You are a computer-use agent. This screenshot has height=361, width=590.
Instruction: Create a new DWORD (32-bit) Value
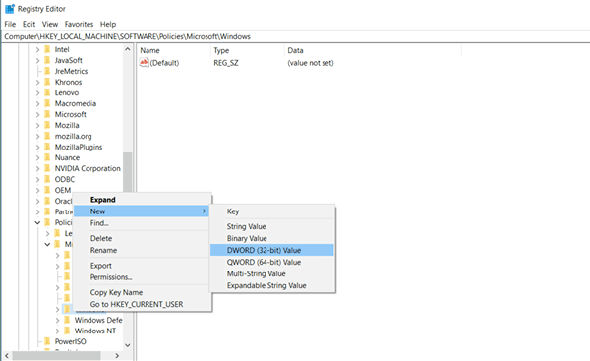click(x=272, y=250)
